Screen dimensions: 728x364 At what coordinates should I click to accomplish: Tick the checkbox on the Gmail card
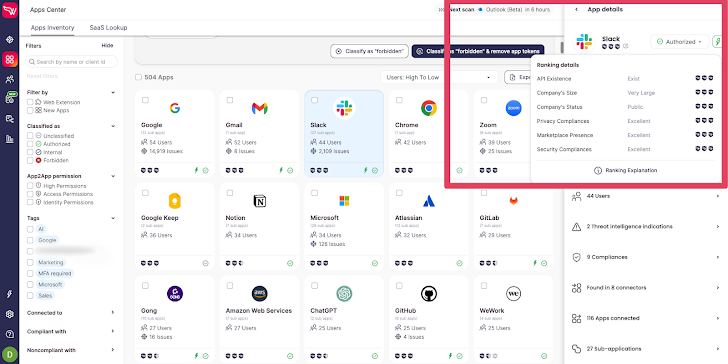click(230, 100)
